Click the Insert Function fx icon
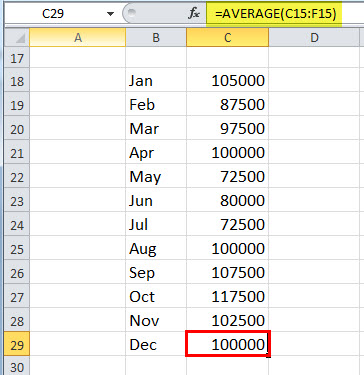Viewport: 364px width, 375px height. point(194,14)
